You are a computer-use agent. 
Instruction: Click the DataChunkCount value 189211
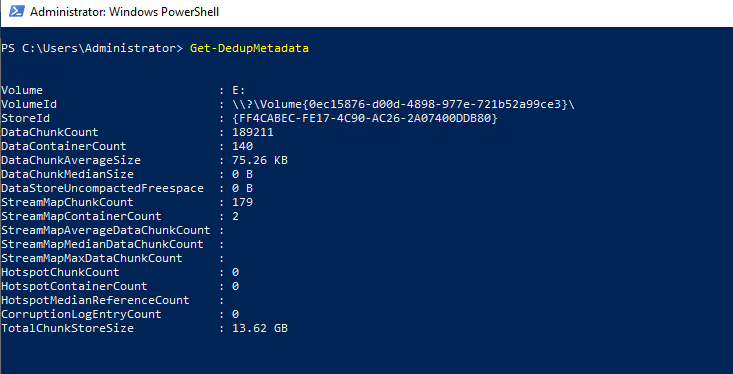click(253, 132)
